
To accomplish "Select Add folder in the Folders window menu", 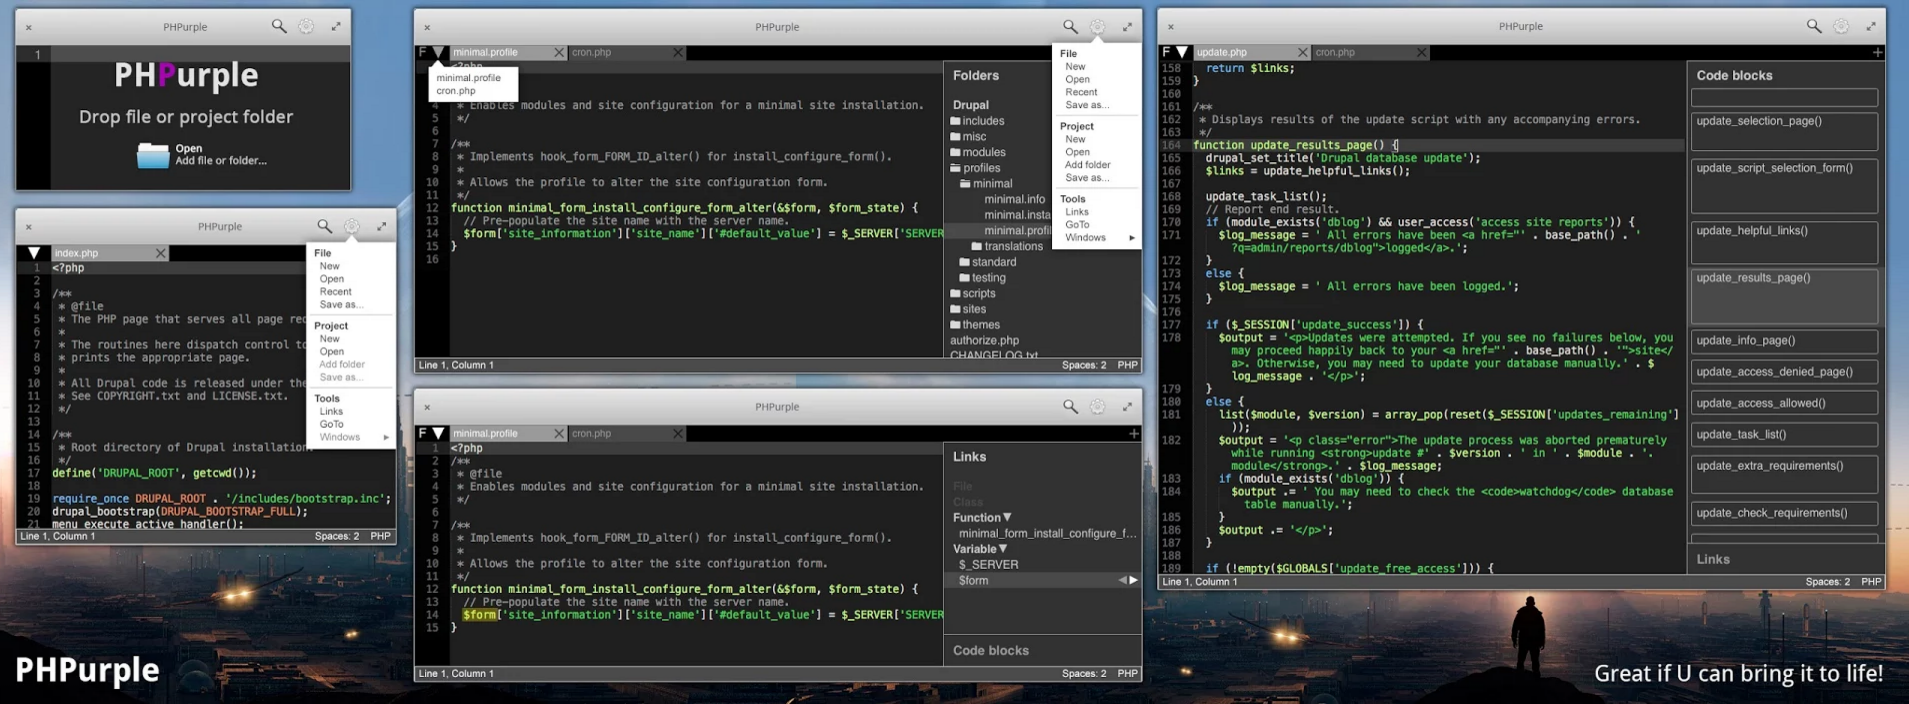I will [1088, 165].
